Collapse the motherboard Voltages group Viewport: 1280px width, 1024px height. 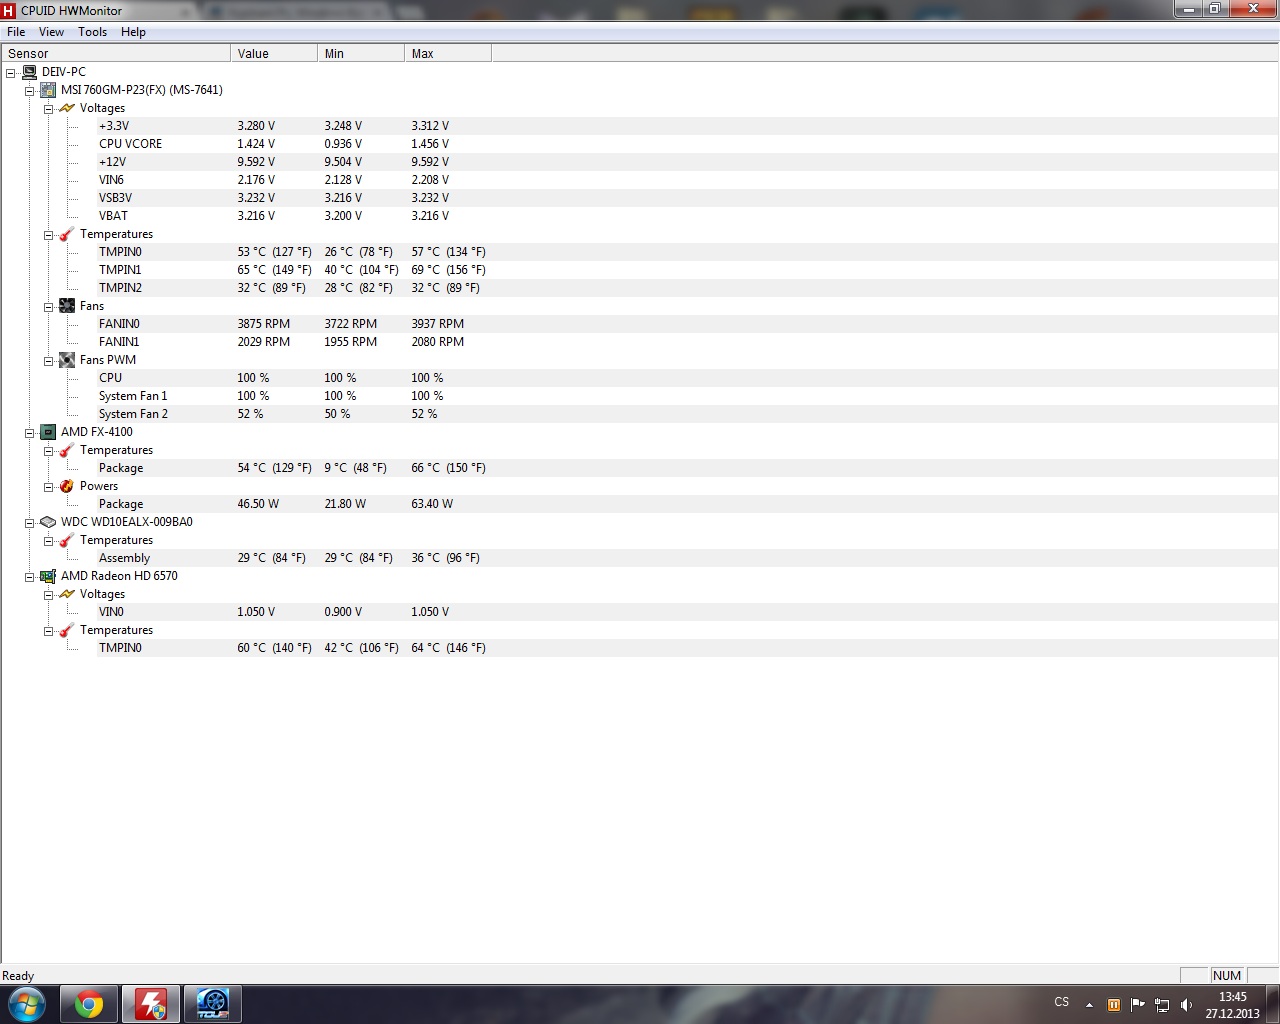[48, 108]
